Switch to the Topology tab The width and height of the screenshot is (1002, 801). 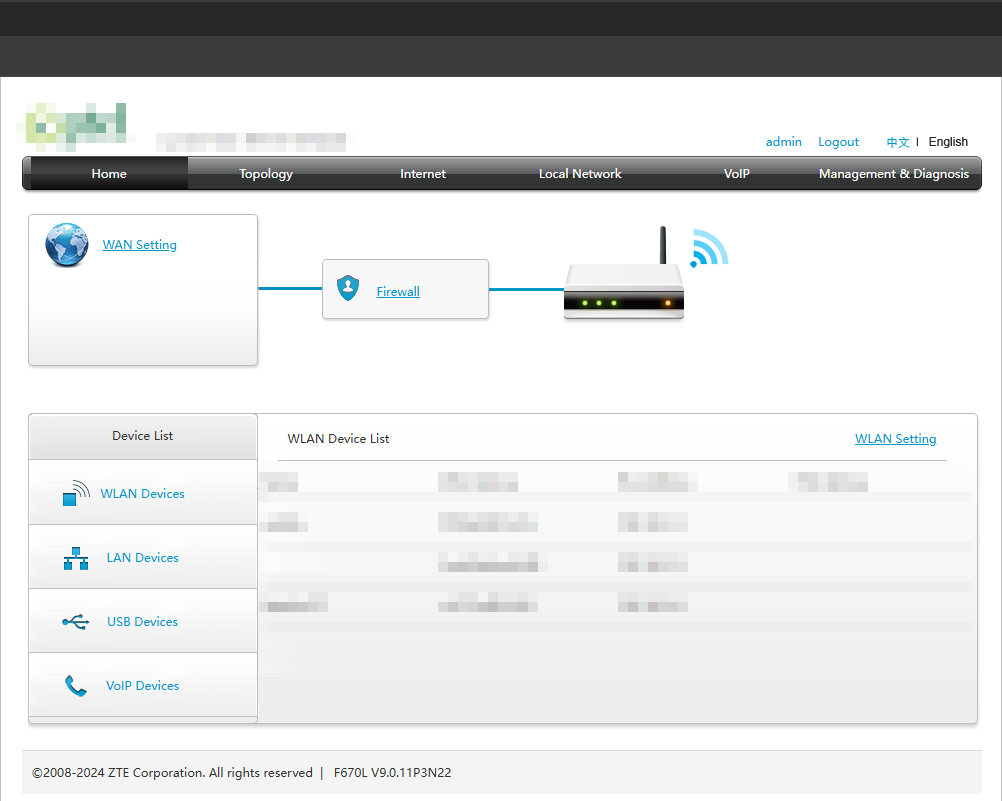[265, 173]
